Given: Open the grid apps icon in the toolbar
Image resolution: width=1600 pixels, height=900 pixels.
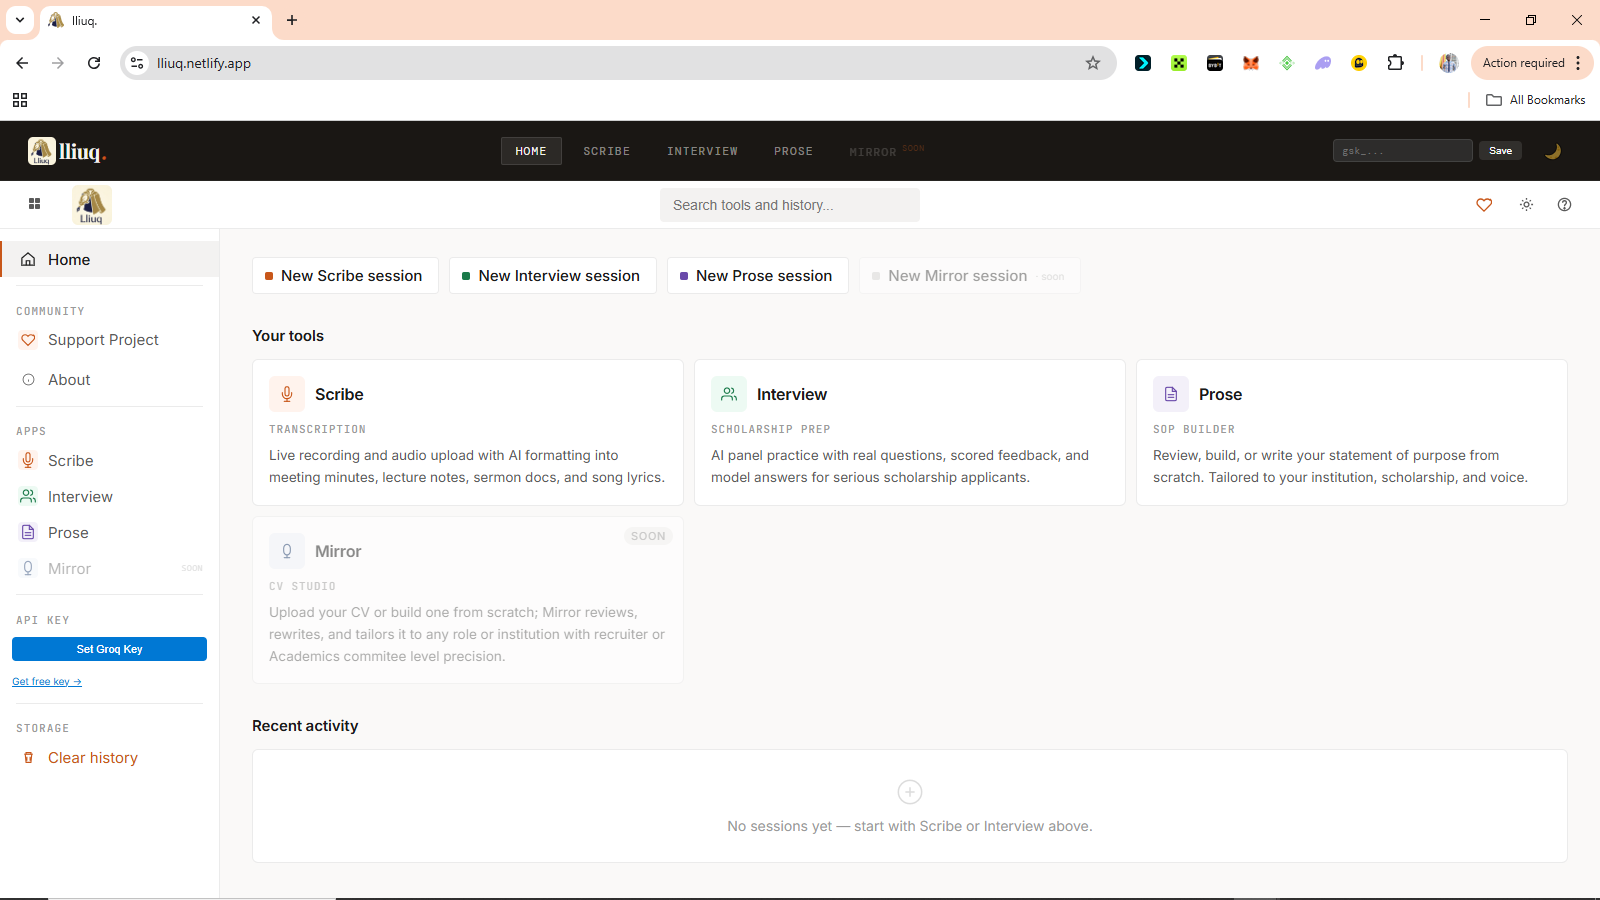Looking at the screenshot, I should pos(34,204).
